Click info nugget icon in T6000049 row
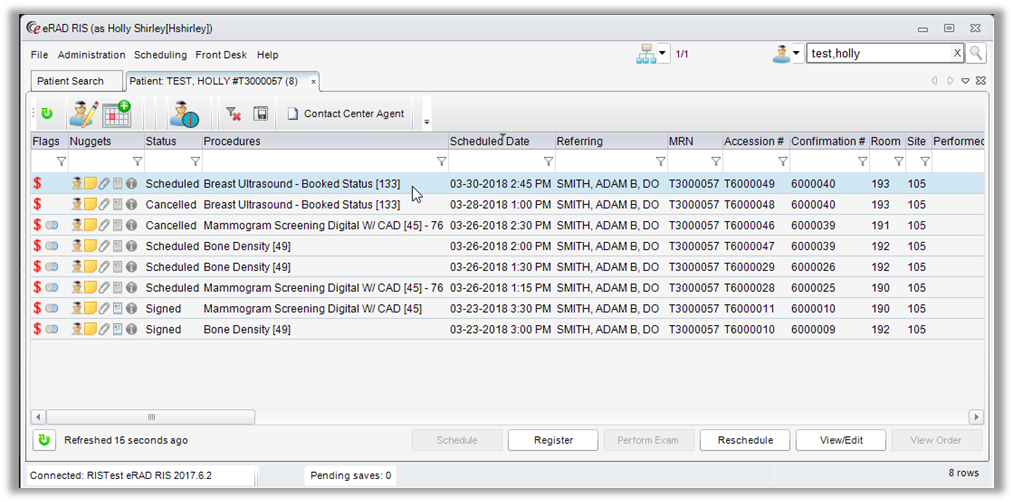The height and width of the screenshot is (502, 1014). point(131,184)
